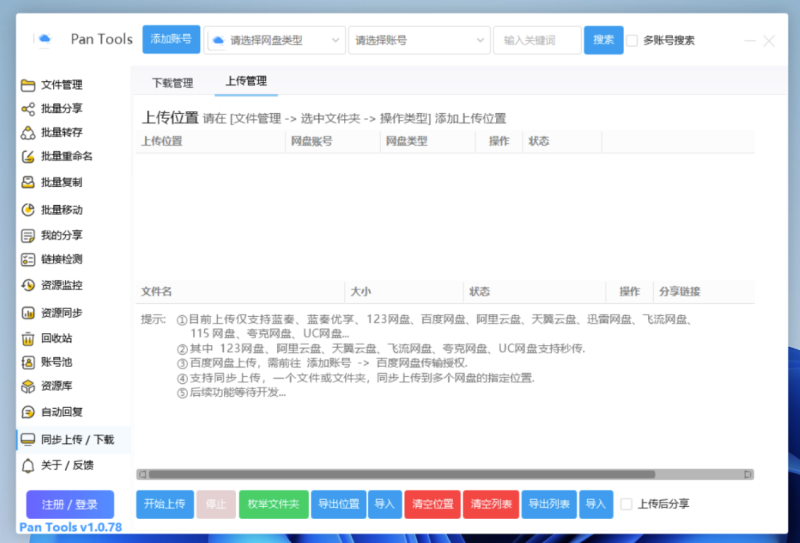Click the 文件管理 folder icon in sidebar
The image size is (800, 543).
[28, 84]
